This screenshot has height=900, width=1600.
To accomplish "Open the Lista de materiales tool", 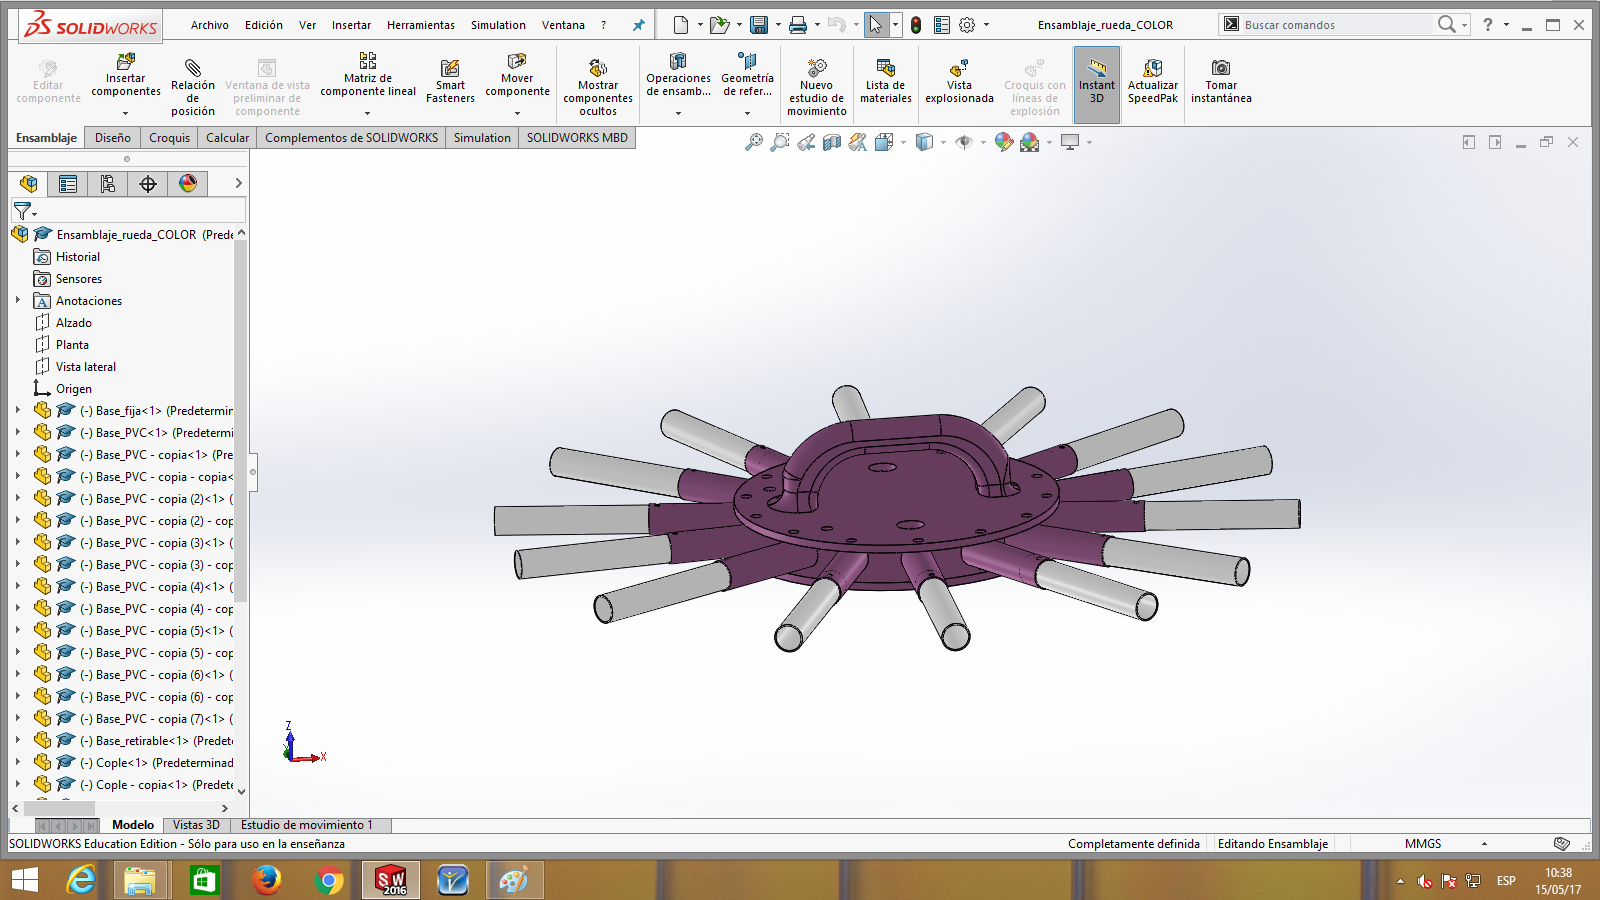I will tap(886, 81).
